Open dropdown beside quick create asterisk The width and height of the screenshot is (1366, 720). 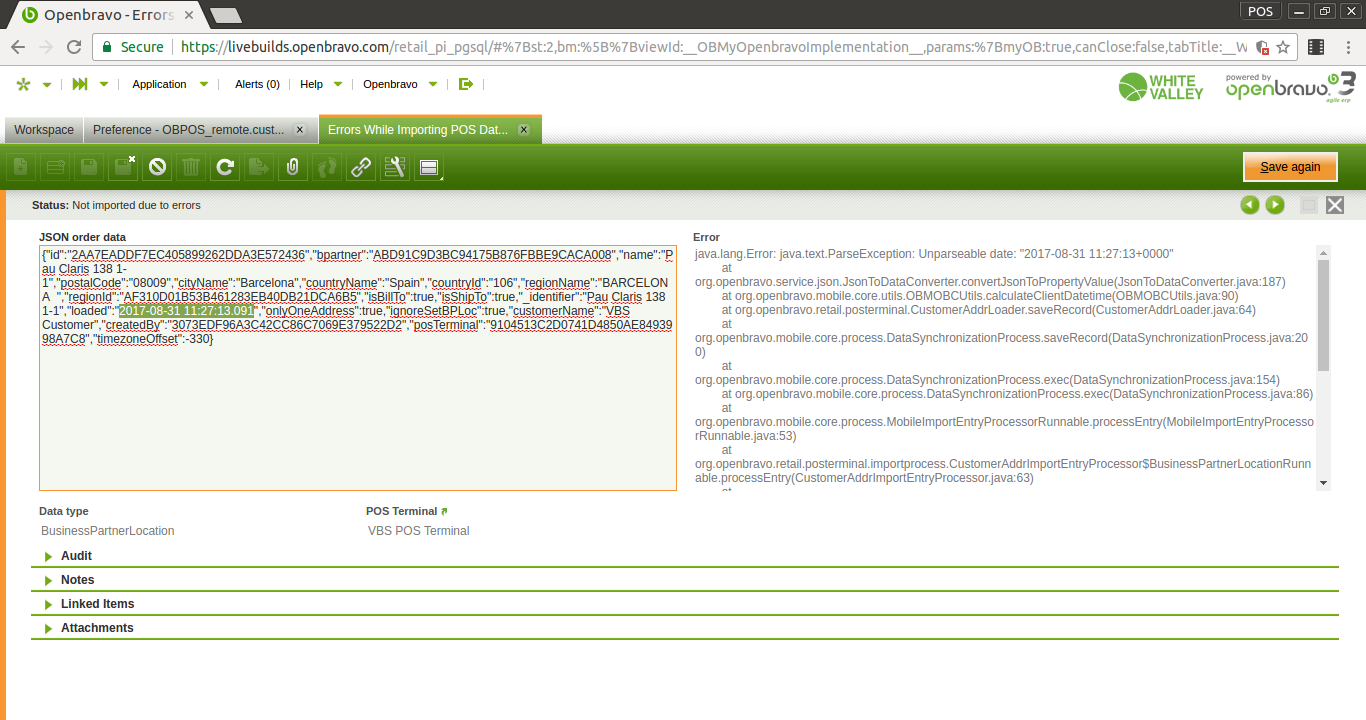pos(46,85)
